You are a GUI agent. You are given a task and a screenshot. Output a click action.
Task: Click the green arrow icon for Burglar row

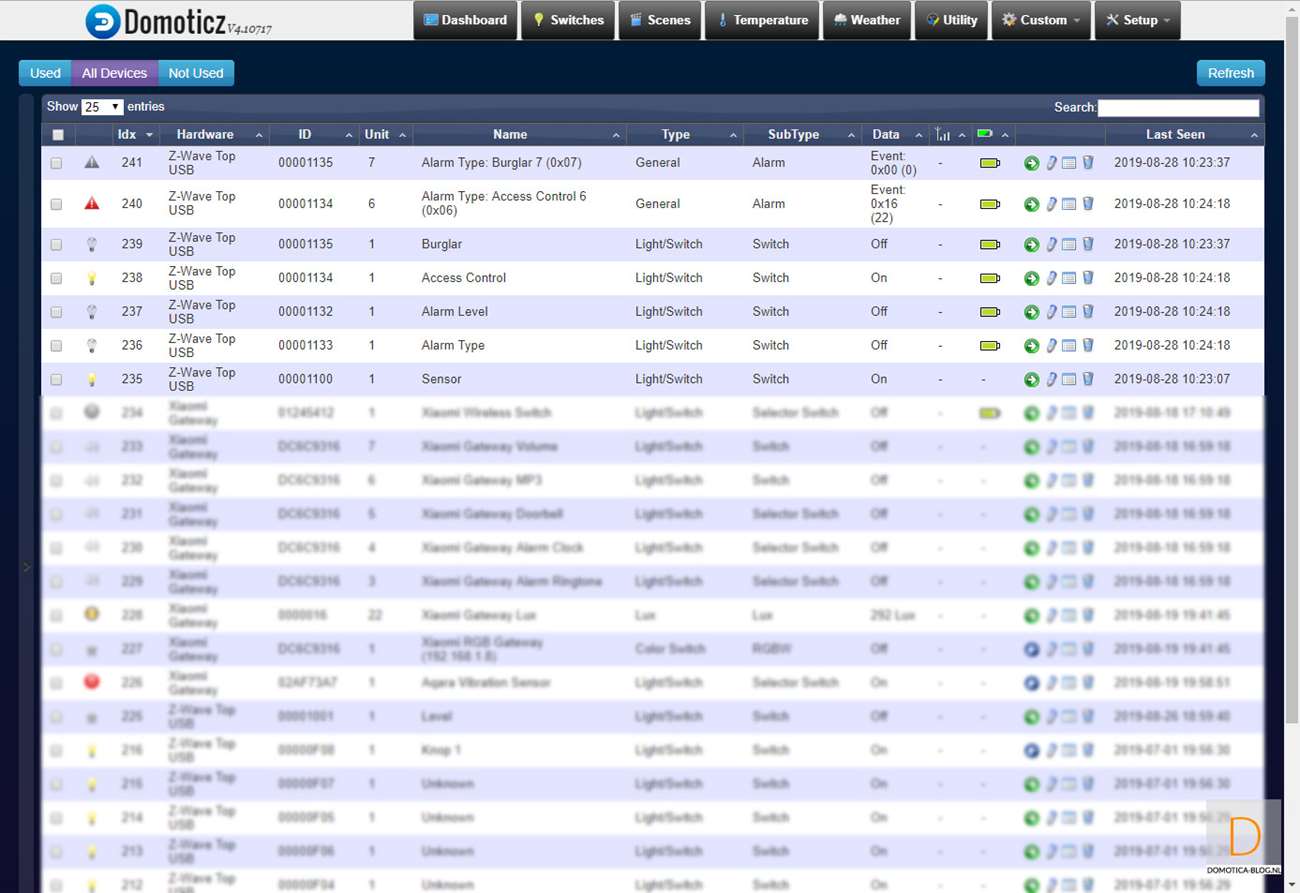[x=1032, y=245]
